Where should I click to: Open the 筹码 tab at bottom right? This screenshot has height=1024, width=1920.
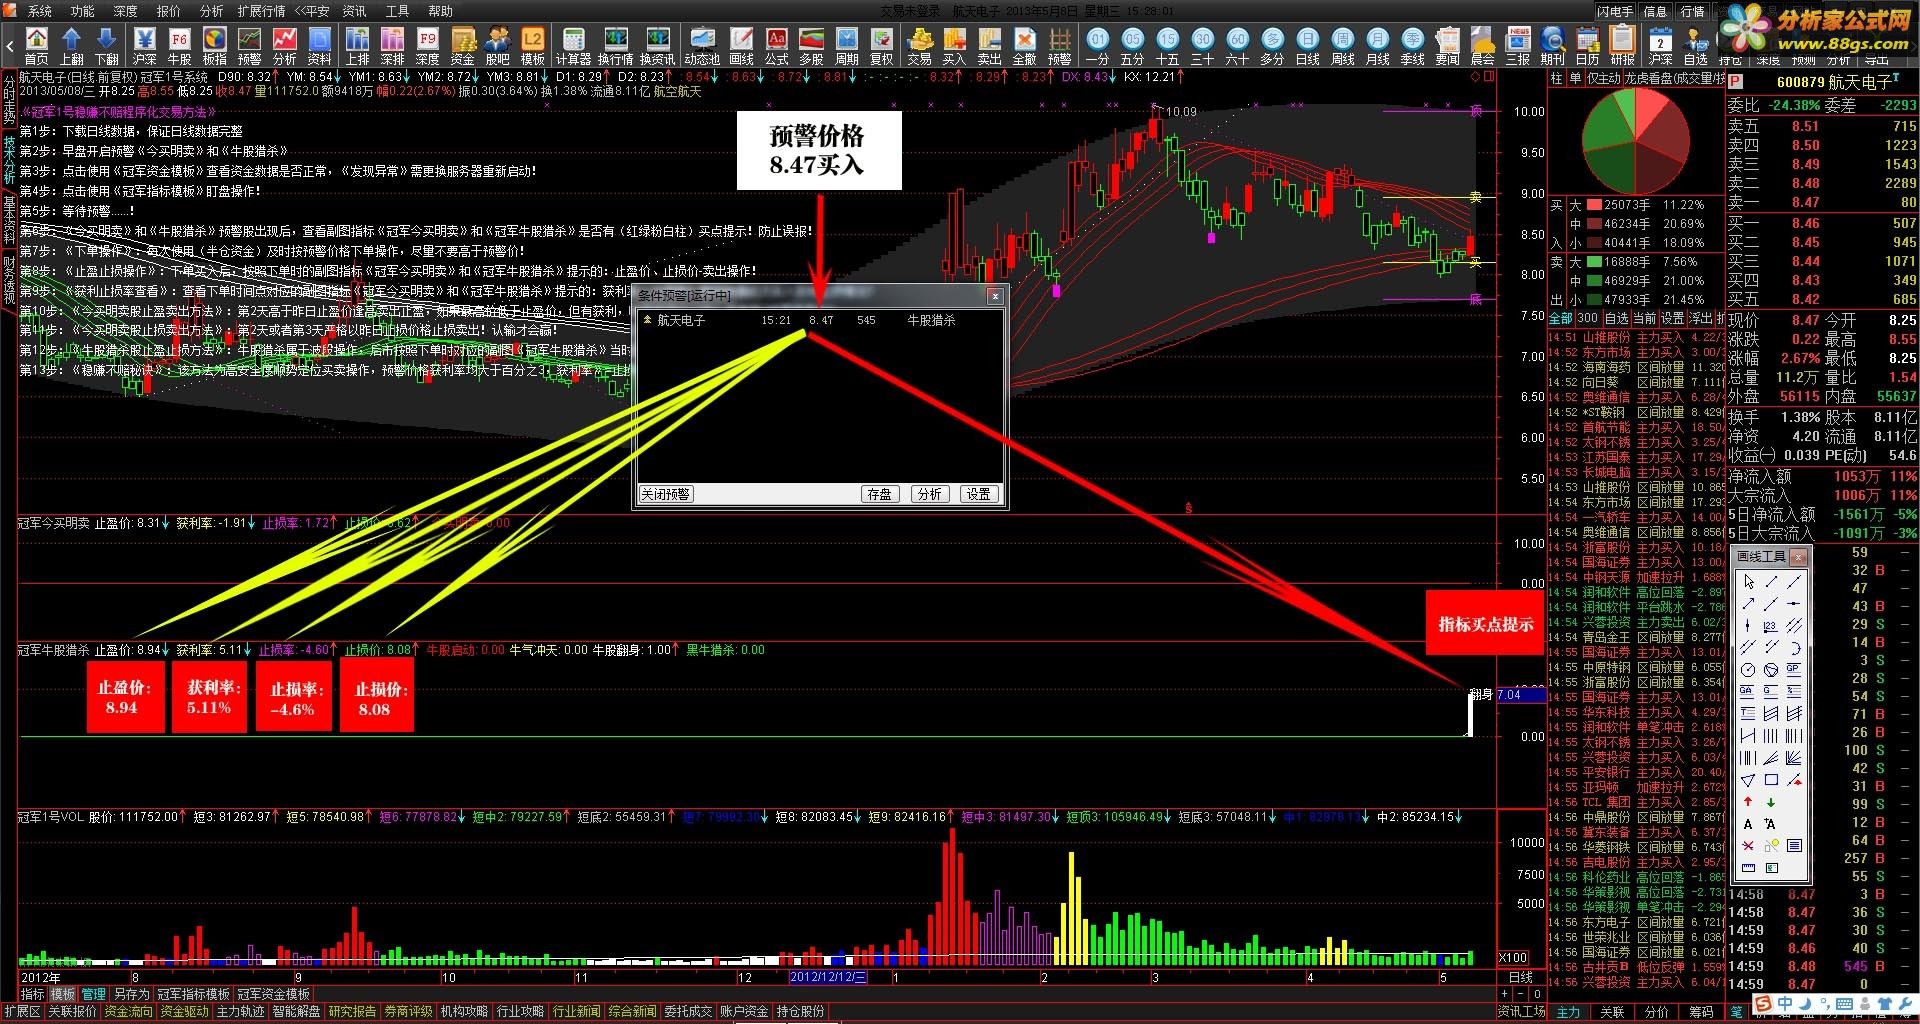click(x=1701, y=1012)
